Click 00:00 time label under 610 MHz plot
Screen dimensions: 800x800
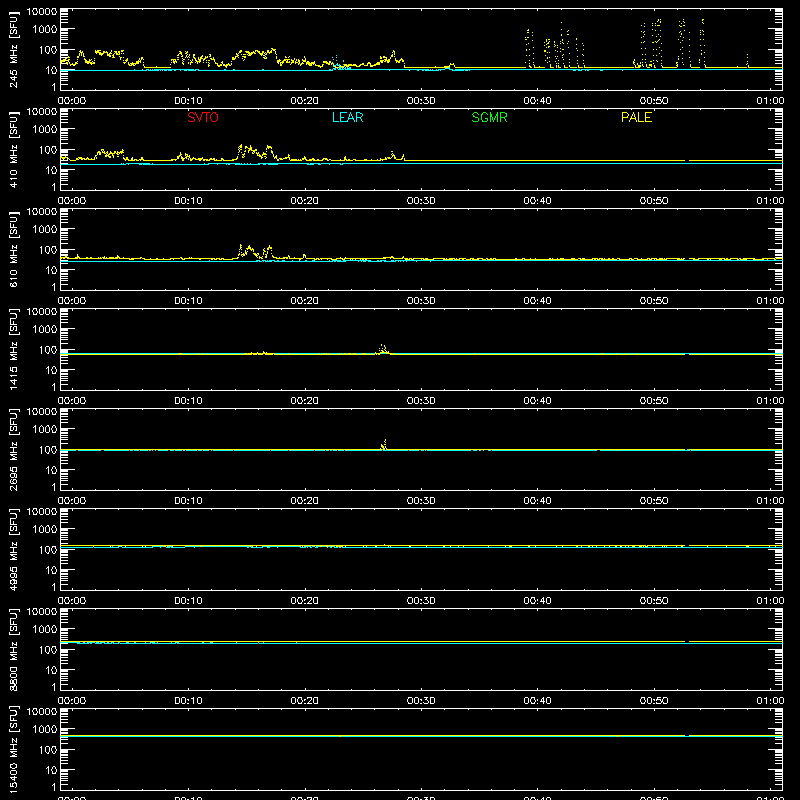(x=72, y=301)
